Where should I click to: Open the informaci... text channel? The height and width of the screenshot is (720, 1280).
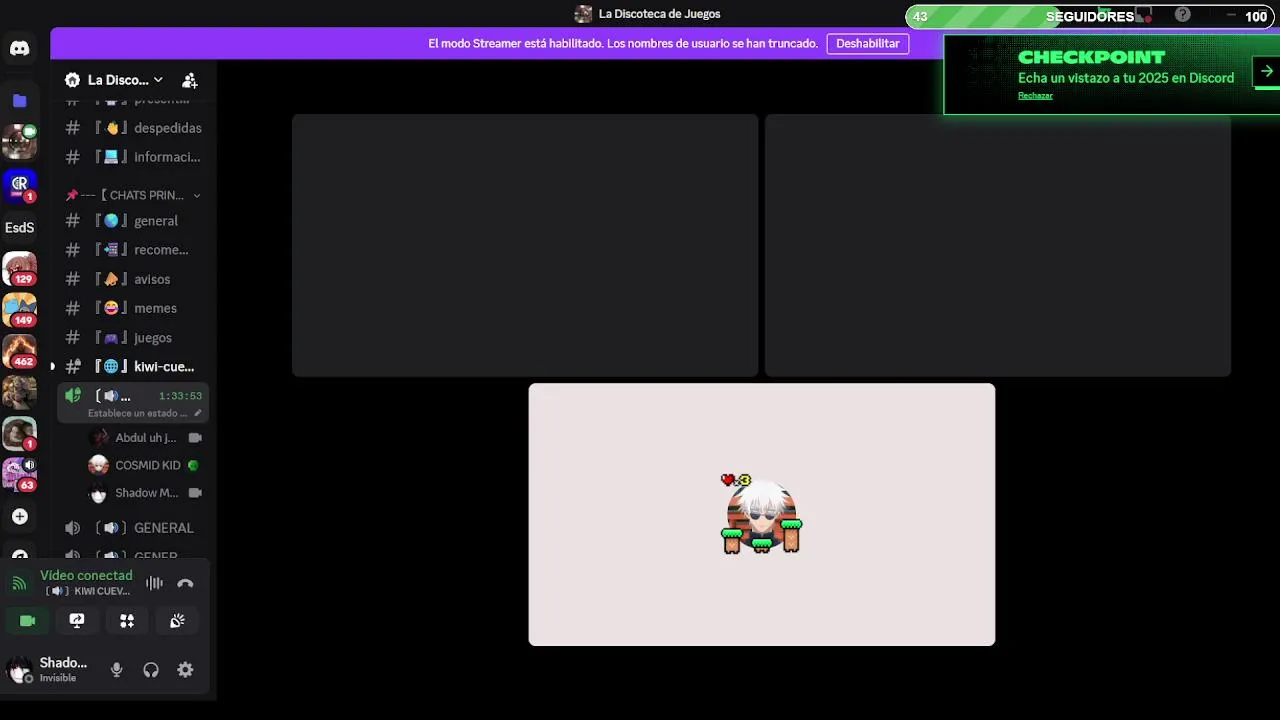[133, 157]
